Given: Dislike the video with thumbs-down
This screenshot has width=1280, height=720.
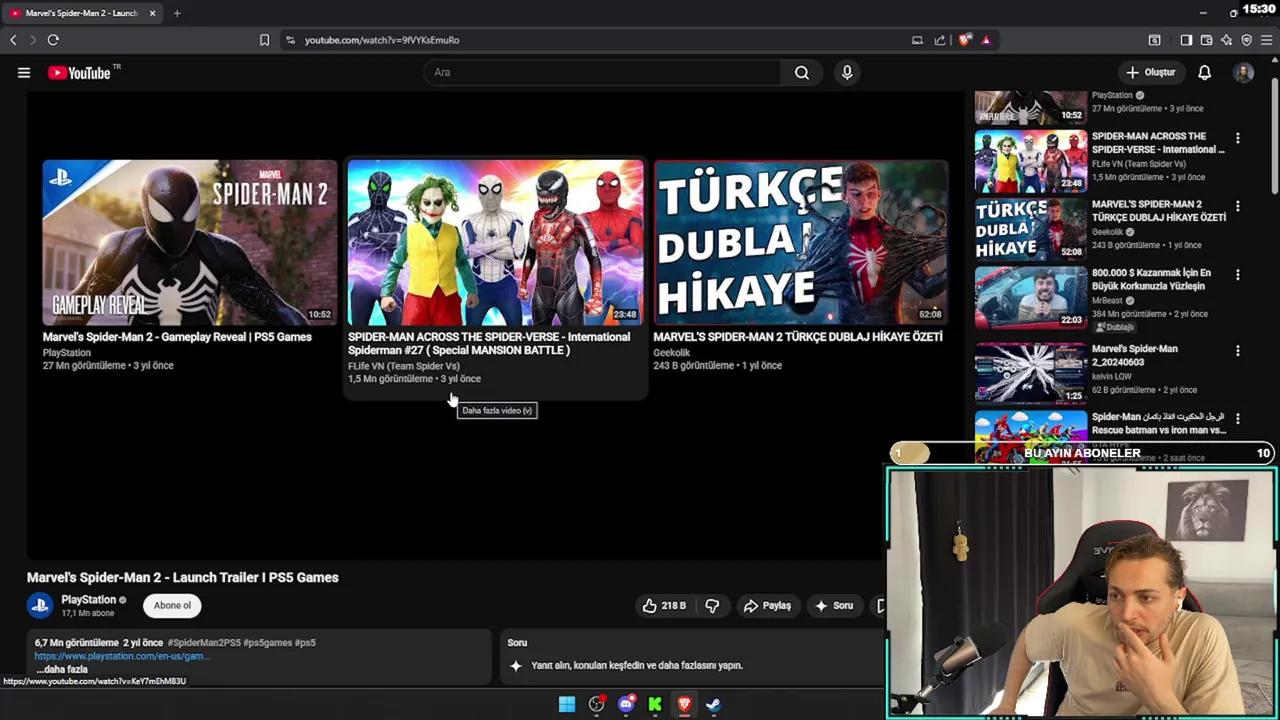Looking at the screenshot, I should coord(712,605).
